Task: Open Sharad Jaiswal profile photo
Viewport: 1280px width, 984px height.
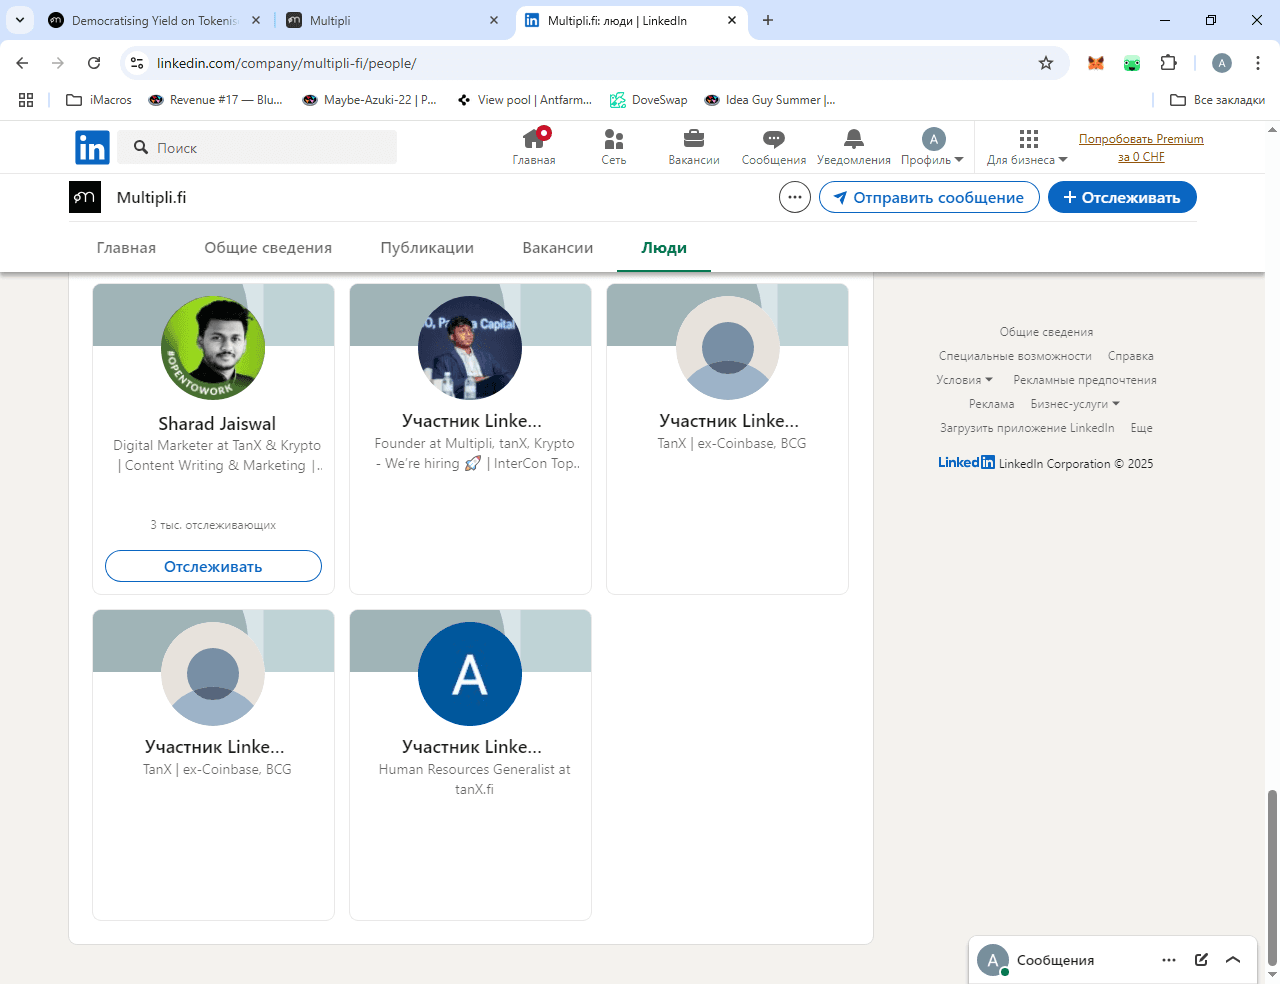Action: pos(213,348)
